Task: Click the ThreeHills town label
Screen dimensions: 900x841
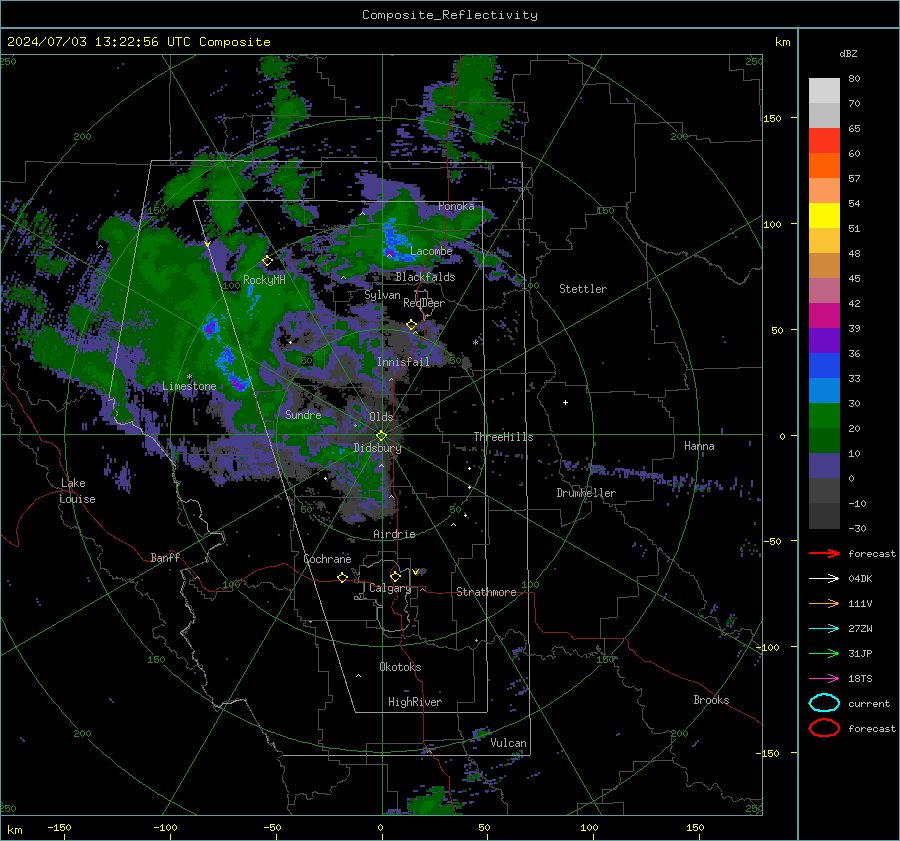Action: pyautogui.click(x=503, y=437)
